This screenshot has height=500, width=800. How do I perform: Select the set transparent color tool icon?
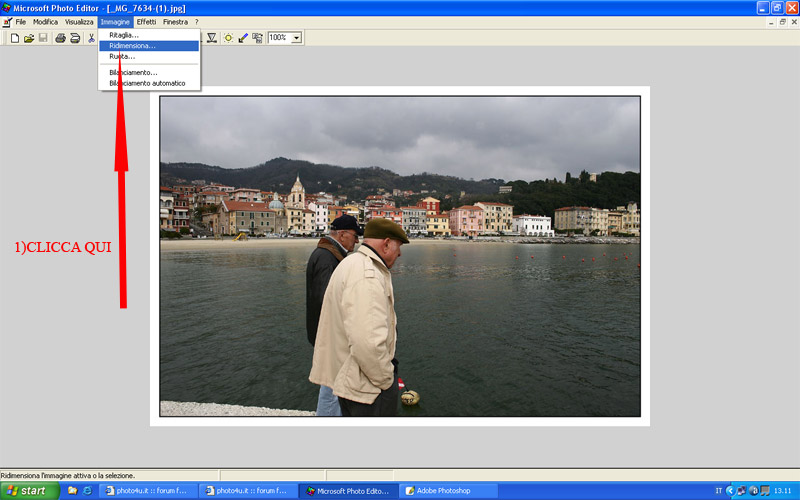pyautogui.click(x=242, y=38)
